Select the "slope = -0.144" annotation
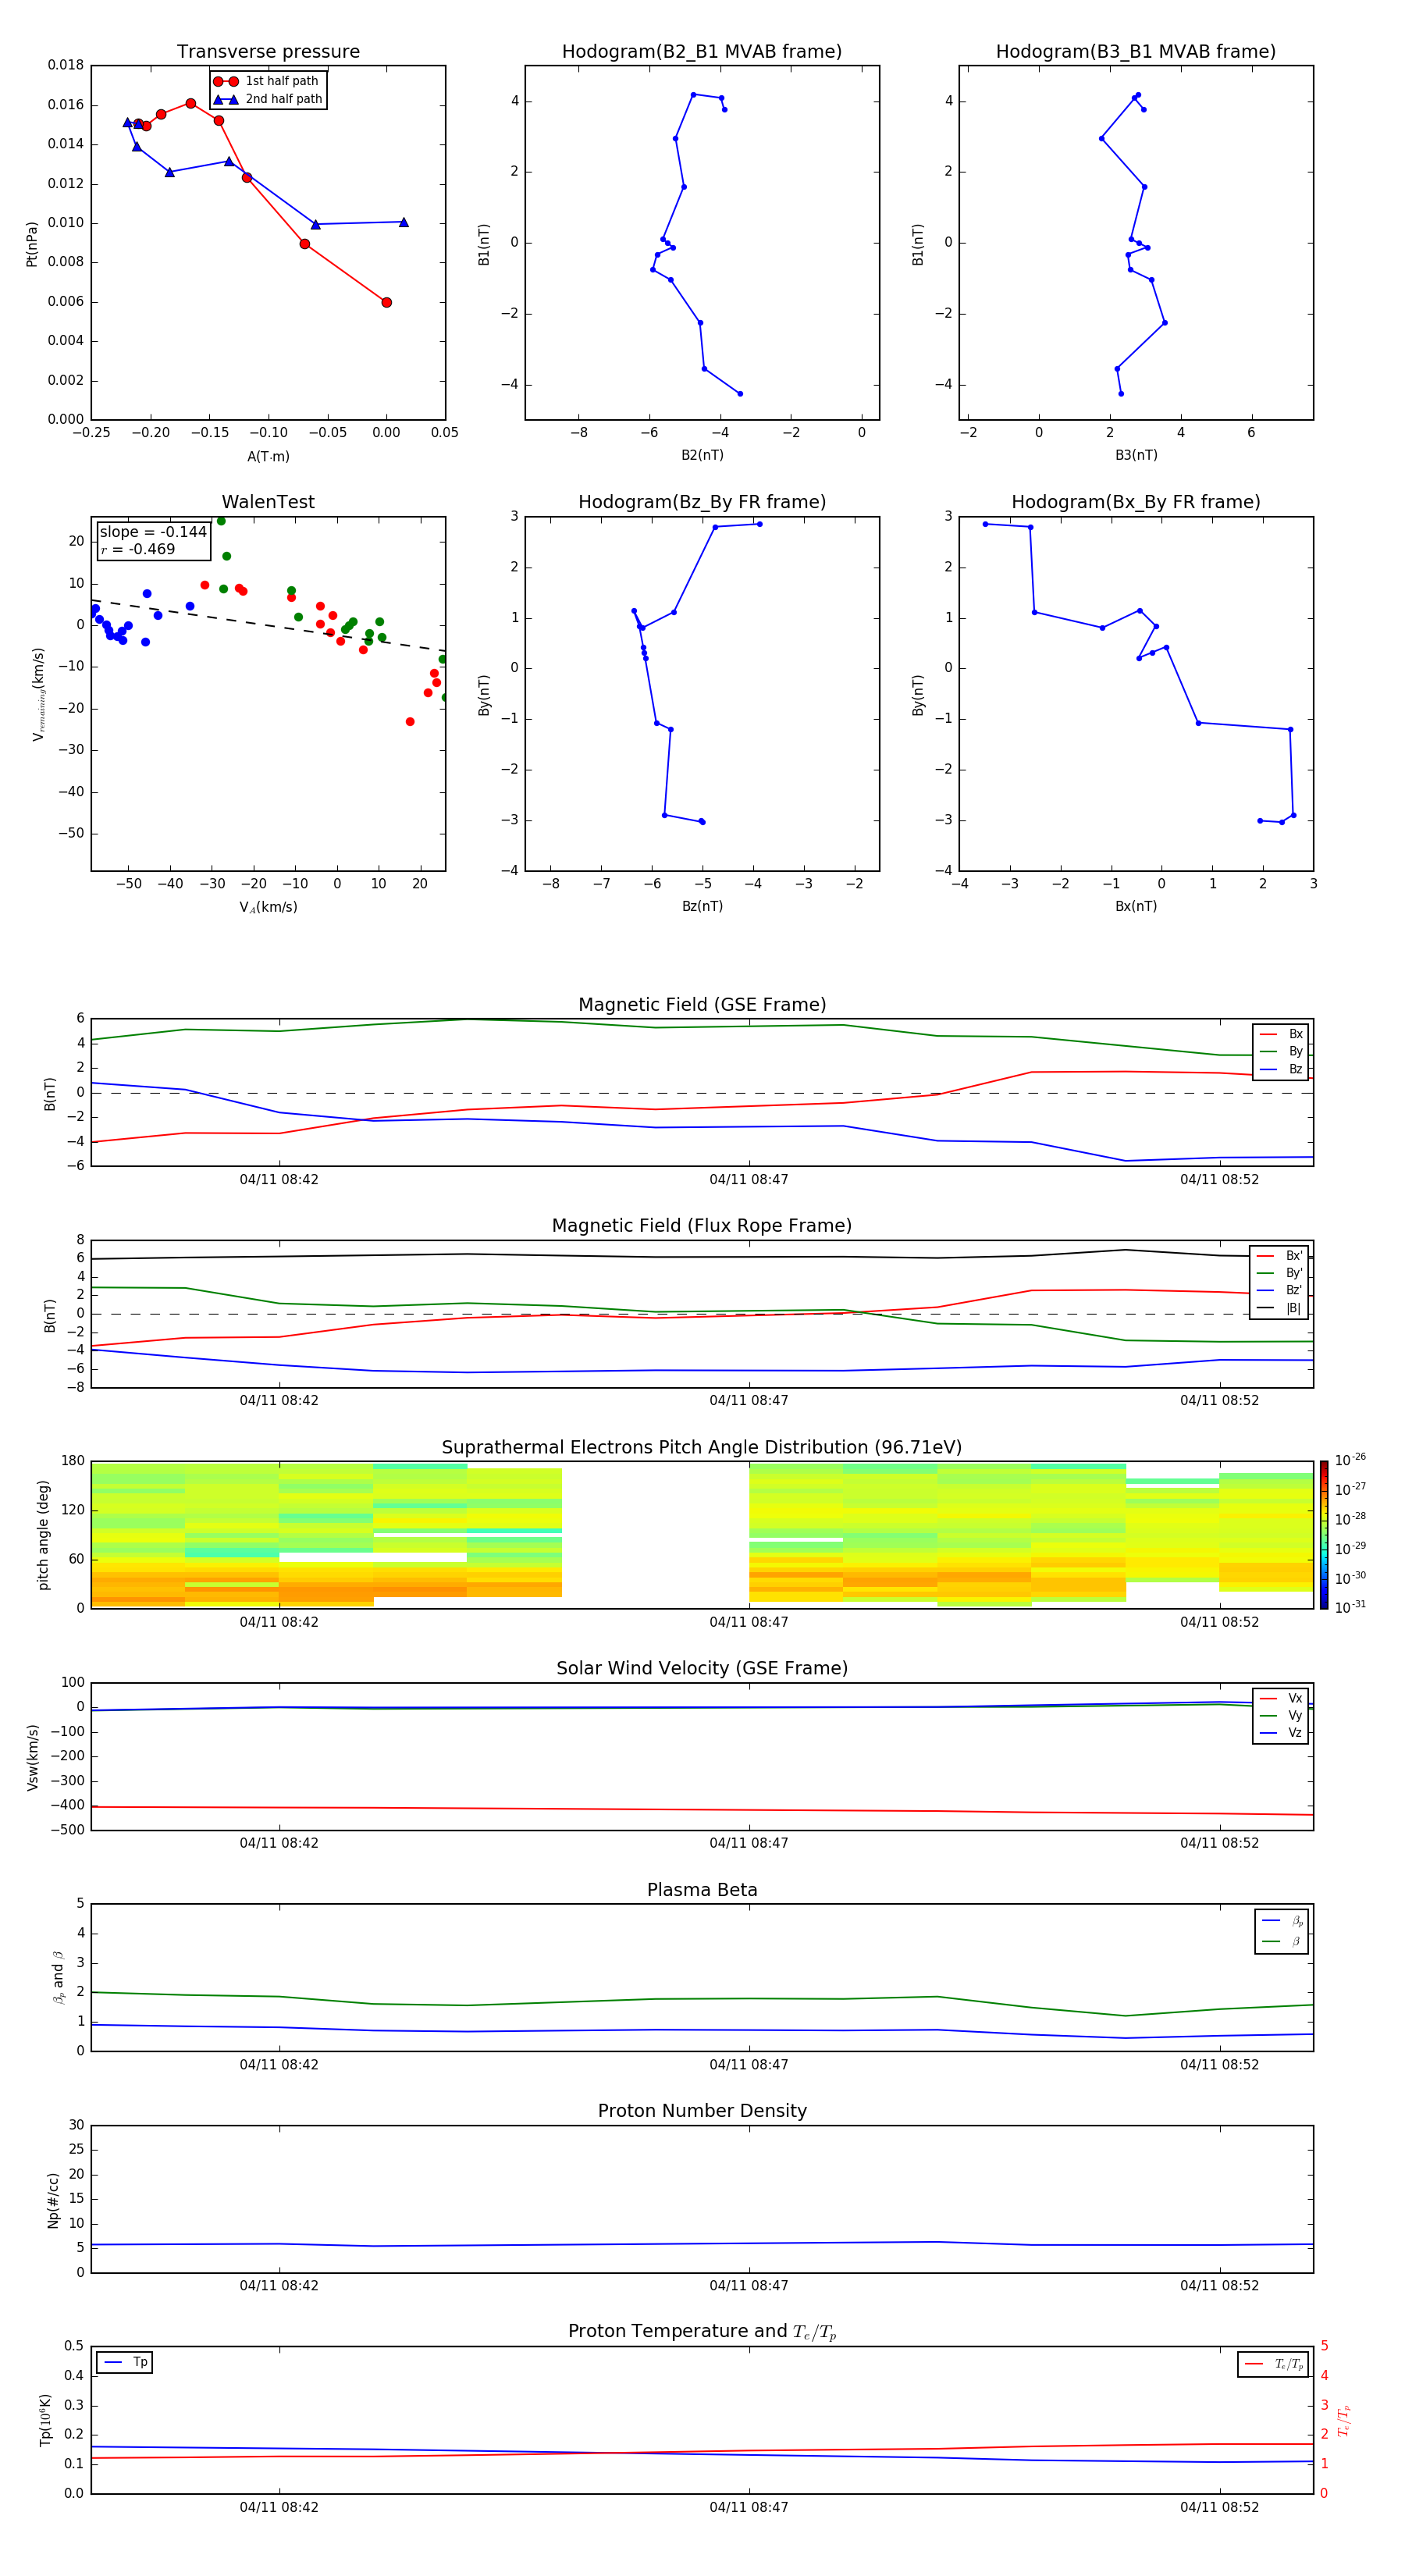 point(153,532)
